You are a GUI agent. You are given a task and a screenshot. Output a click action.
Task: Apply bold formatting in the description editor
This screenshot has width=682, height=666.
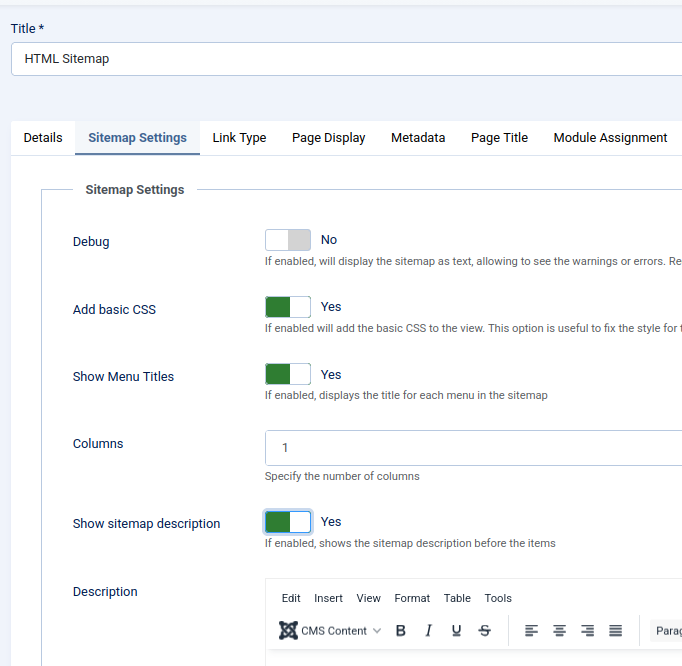pyautogui.click(x=401, y=630)
